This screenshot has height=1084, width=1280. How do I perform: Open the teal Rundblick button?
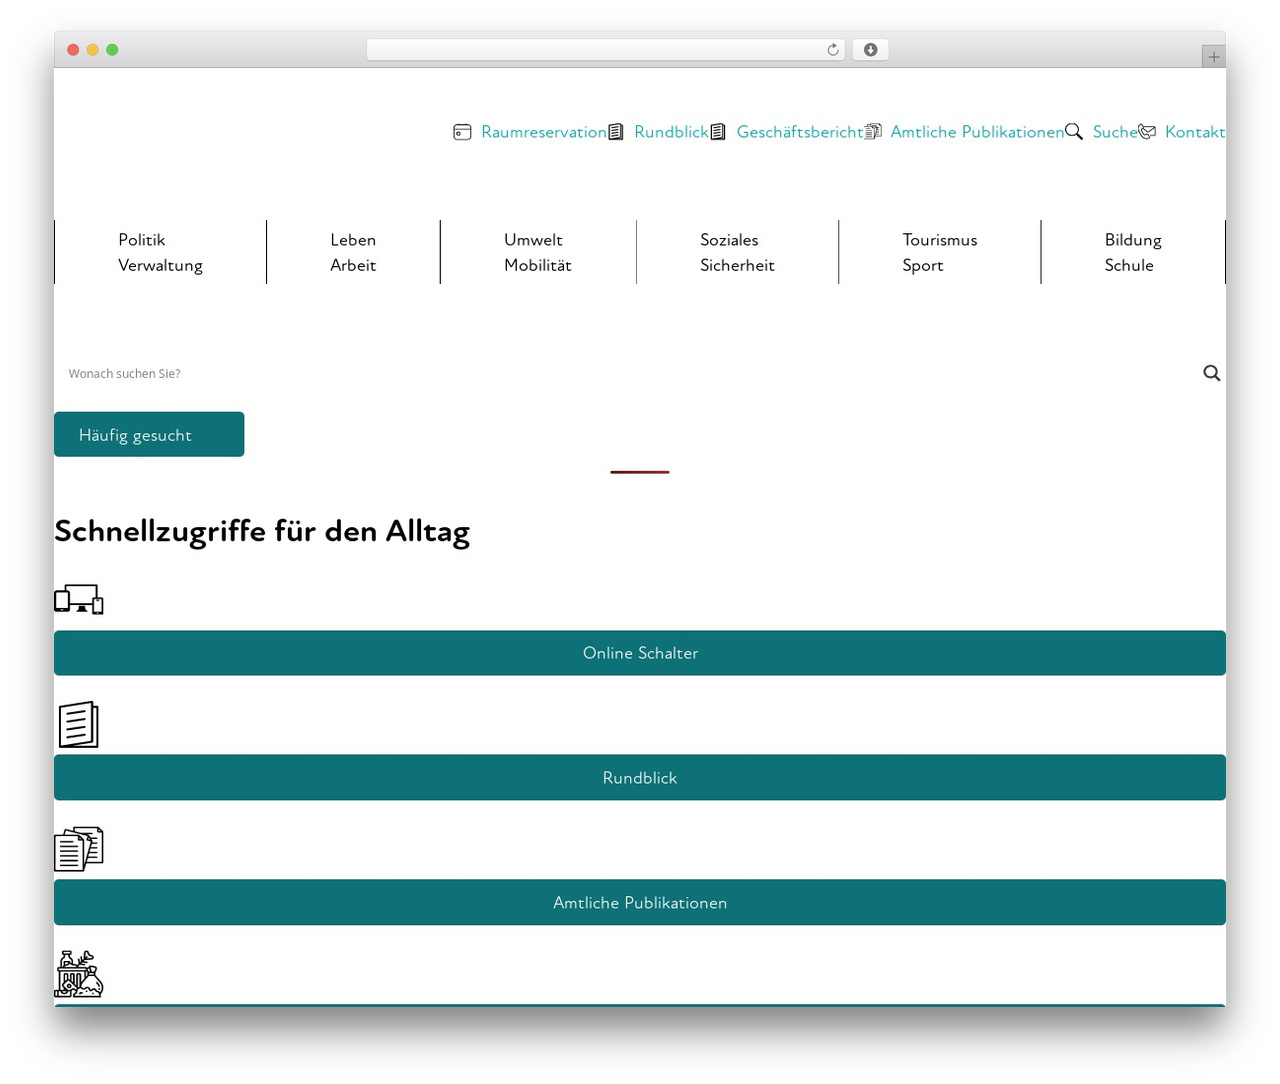(640, 778)
